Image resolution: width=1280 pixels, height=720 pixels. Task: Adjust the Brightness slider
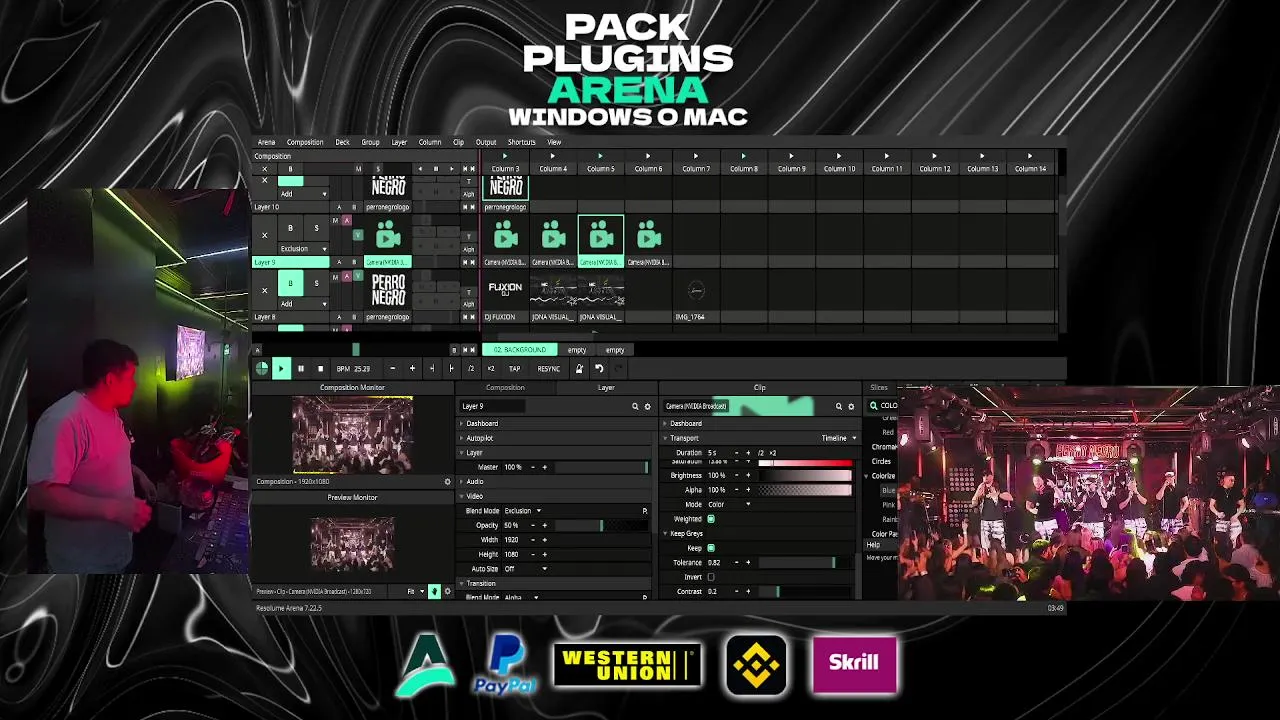[x=805, y=476]
